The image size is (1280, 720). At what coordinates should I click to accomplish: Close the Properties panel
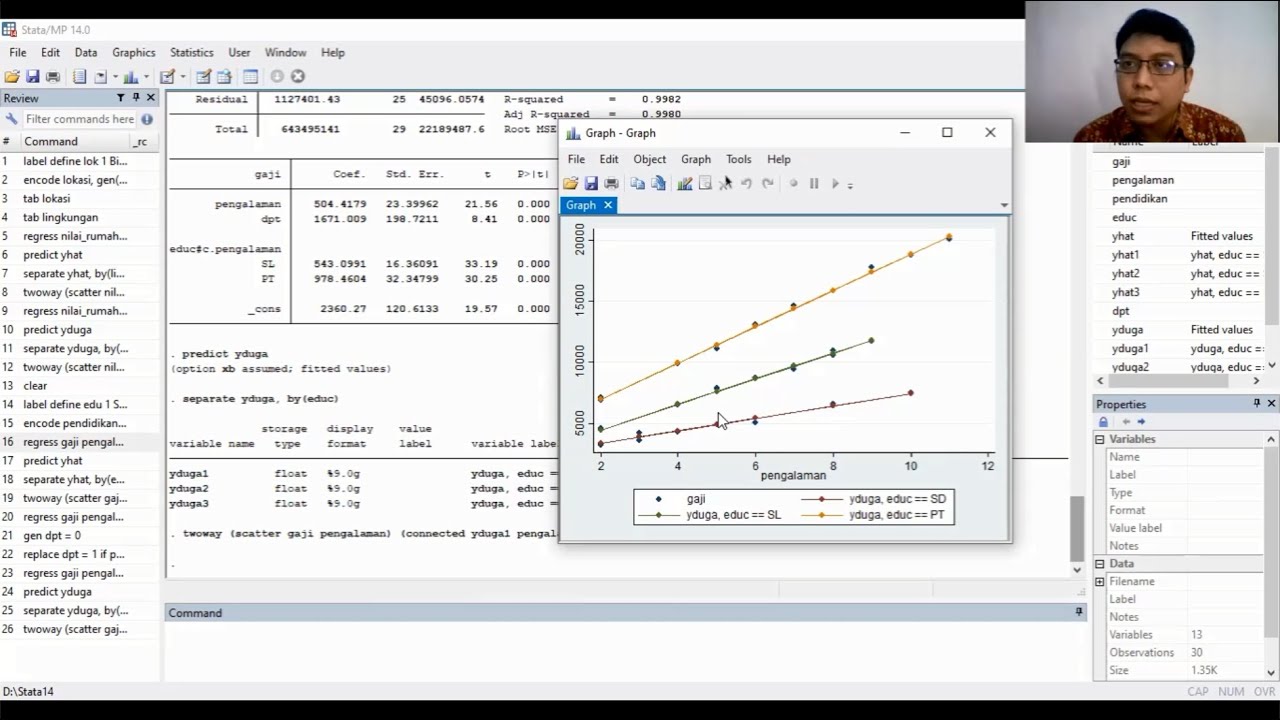coord(1271,403)
